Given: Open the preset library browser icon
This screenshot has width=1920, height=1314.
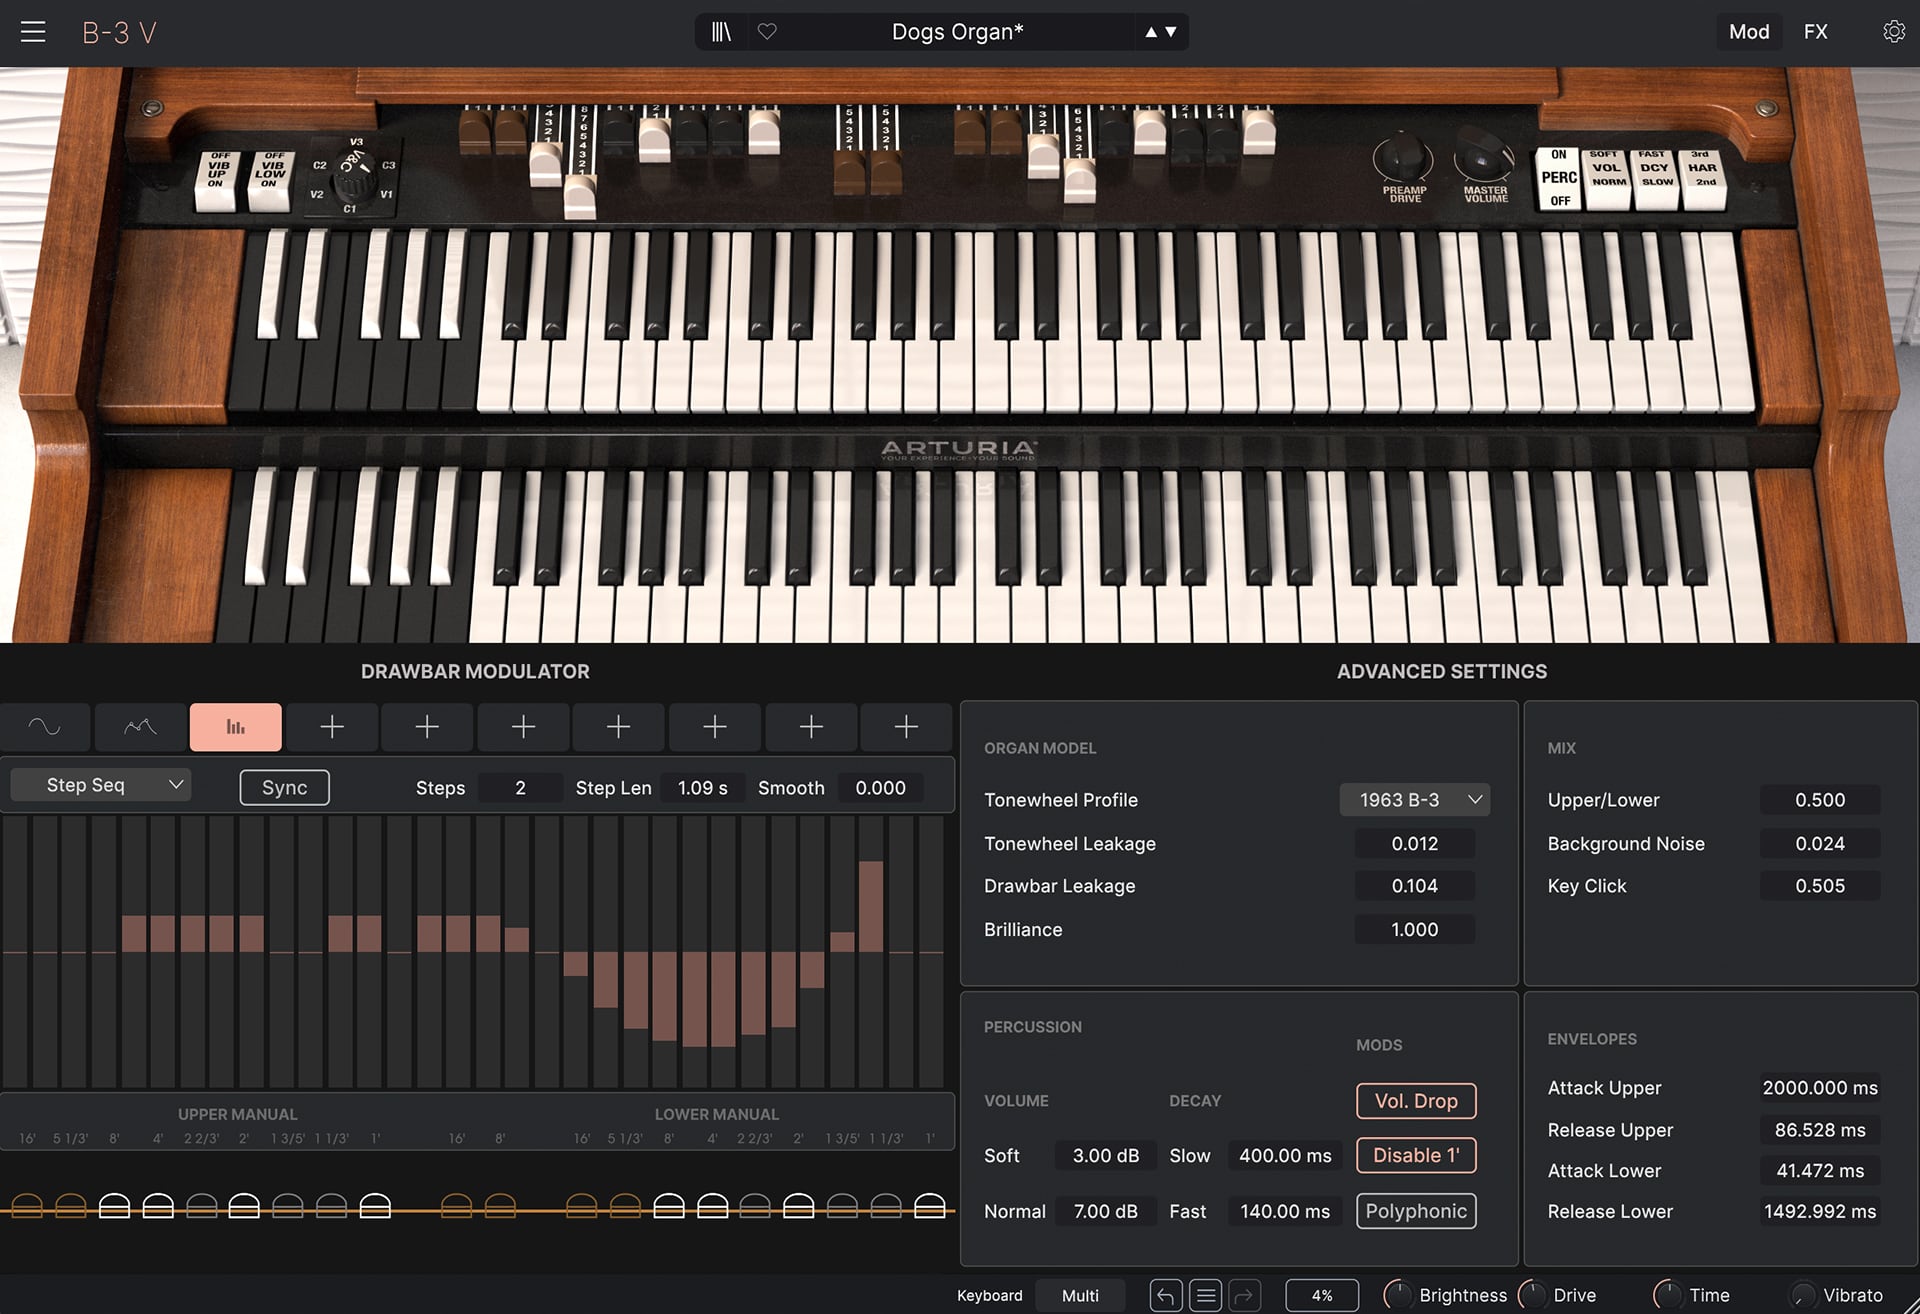Looking at the screenshot, I should (721, 32).
